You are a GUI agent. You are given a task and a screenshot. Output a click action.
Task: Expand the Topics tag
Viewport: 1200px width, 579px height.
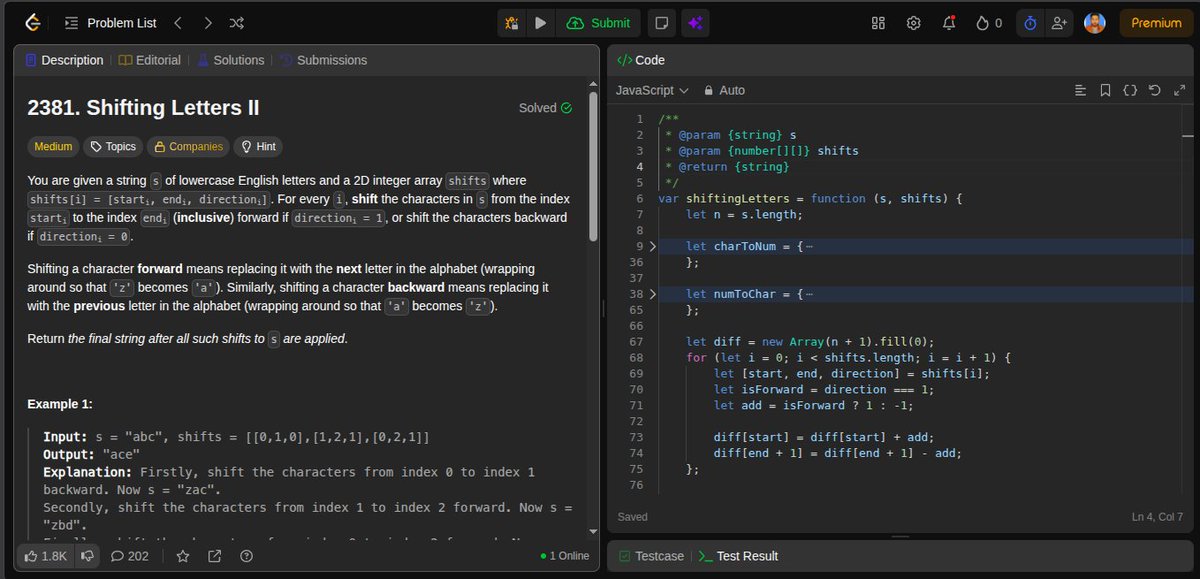[x=113, y=147]
